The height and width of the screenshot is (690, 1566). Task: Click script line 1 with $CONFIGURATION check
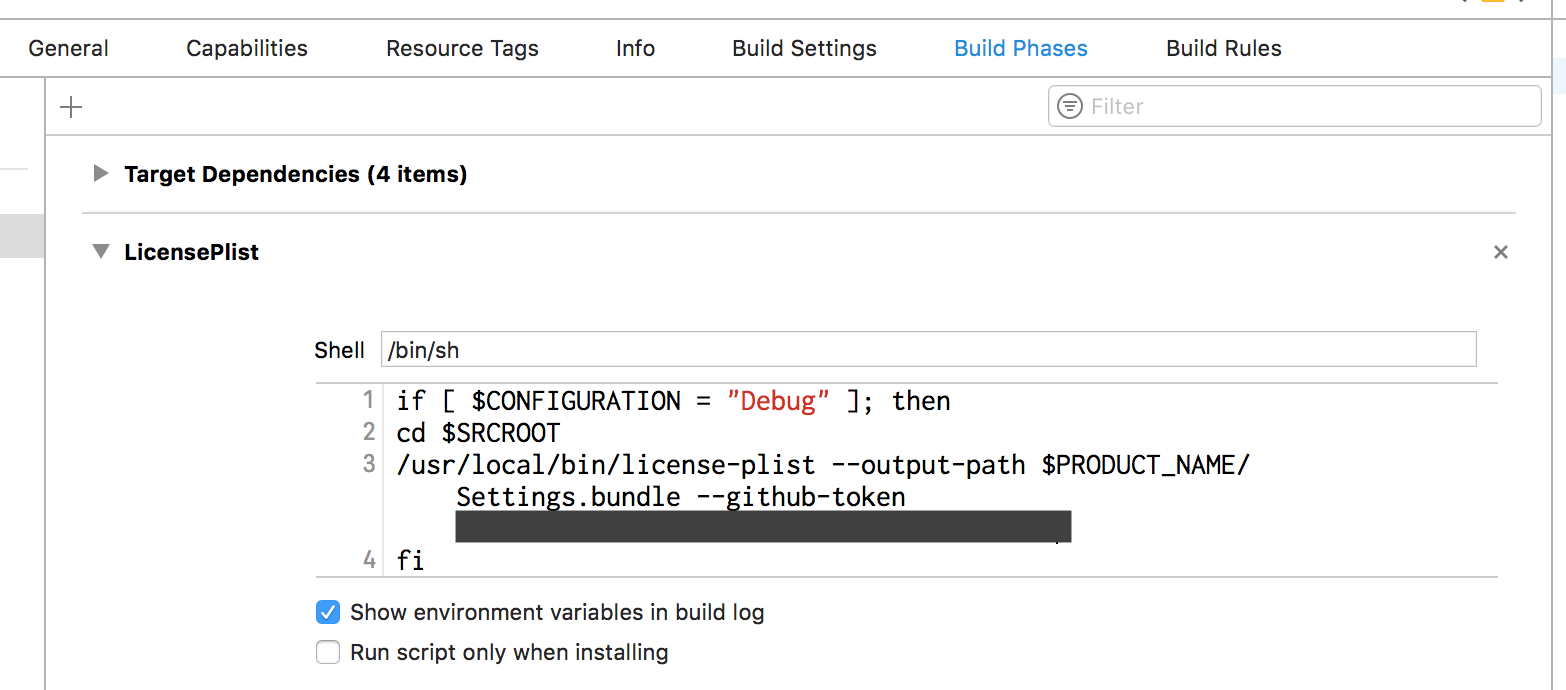tap(673, 401)
